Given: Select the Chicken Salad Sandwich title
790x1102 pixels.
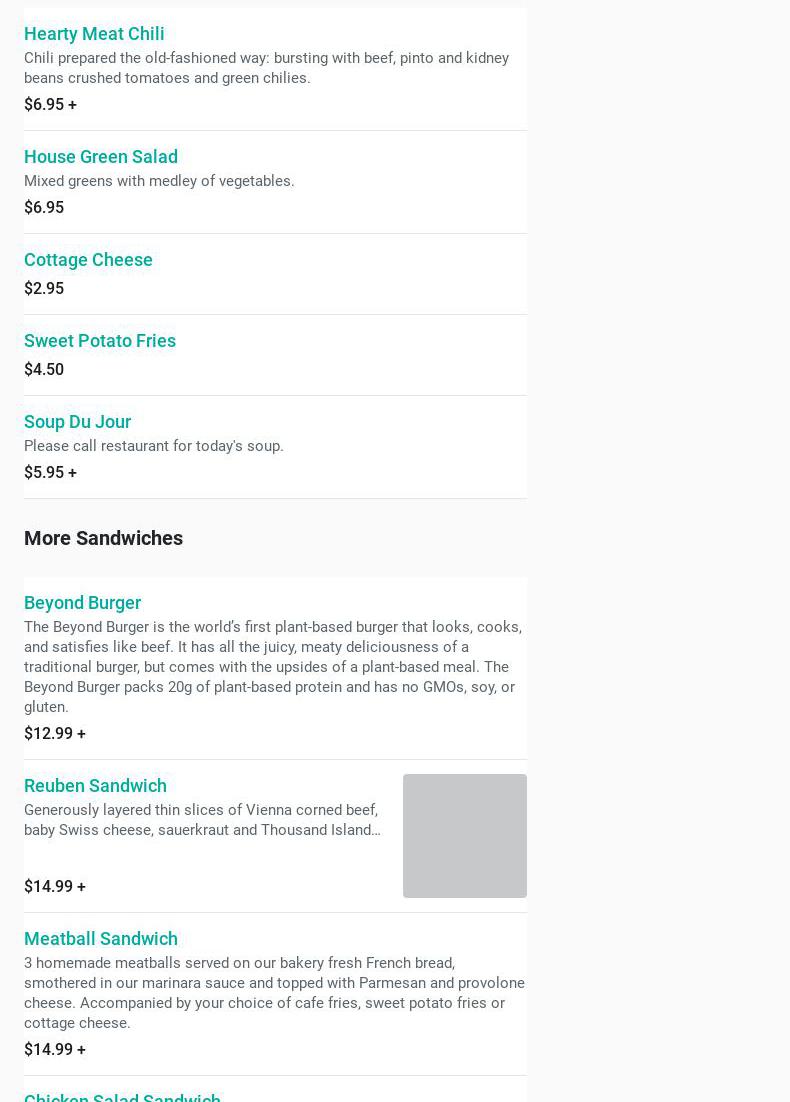Looking at the screenshot, I should click(x=122, y=1096).
